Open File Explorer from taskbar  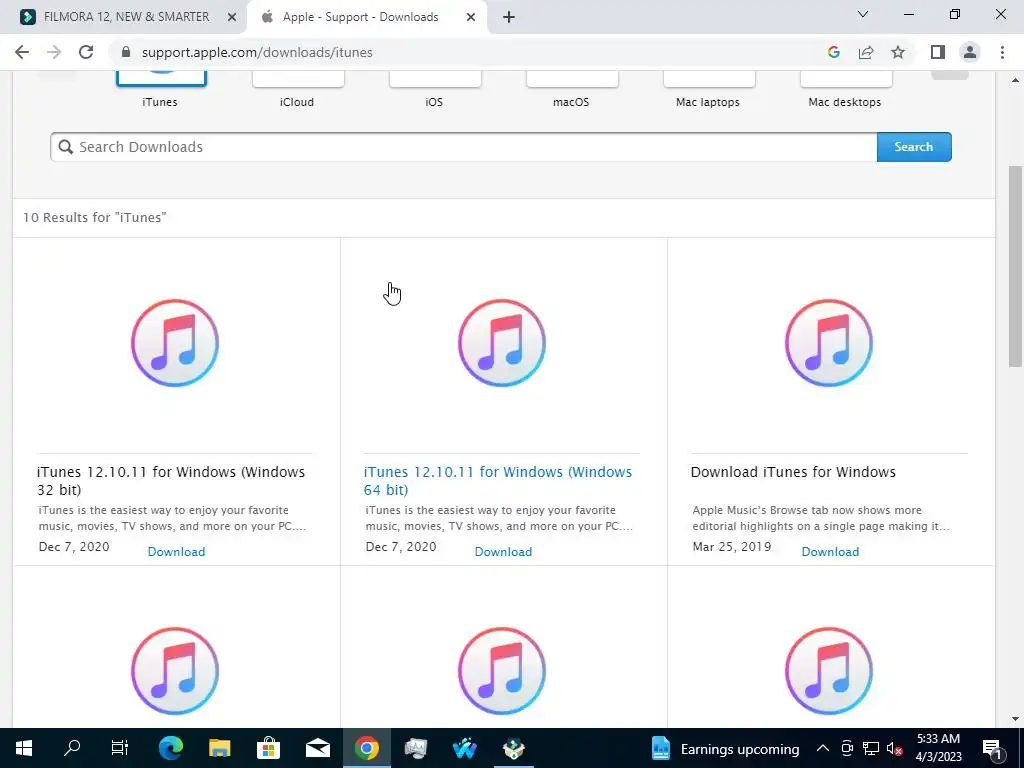[219, 748]
